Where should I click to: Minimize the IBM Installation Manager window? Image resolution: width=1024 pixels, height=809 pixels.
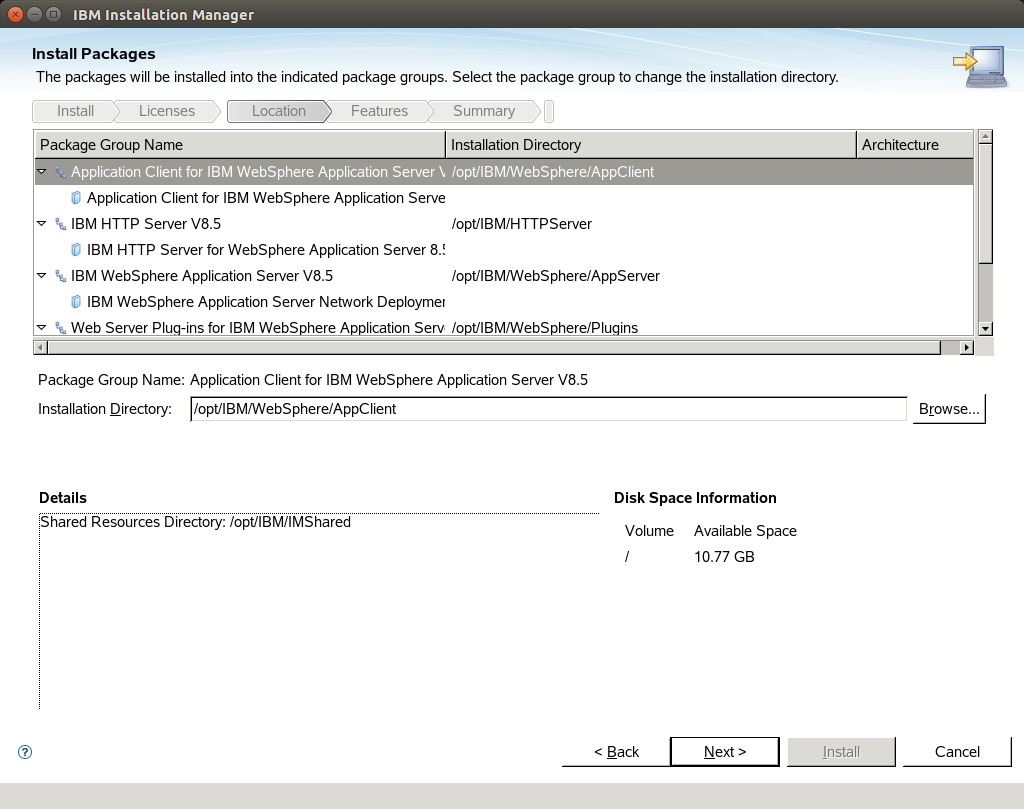point(35,14)
